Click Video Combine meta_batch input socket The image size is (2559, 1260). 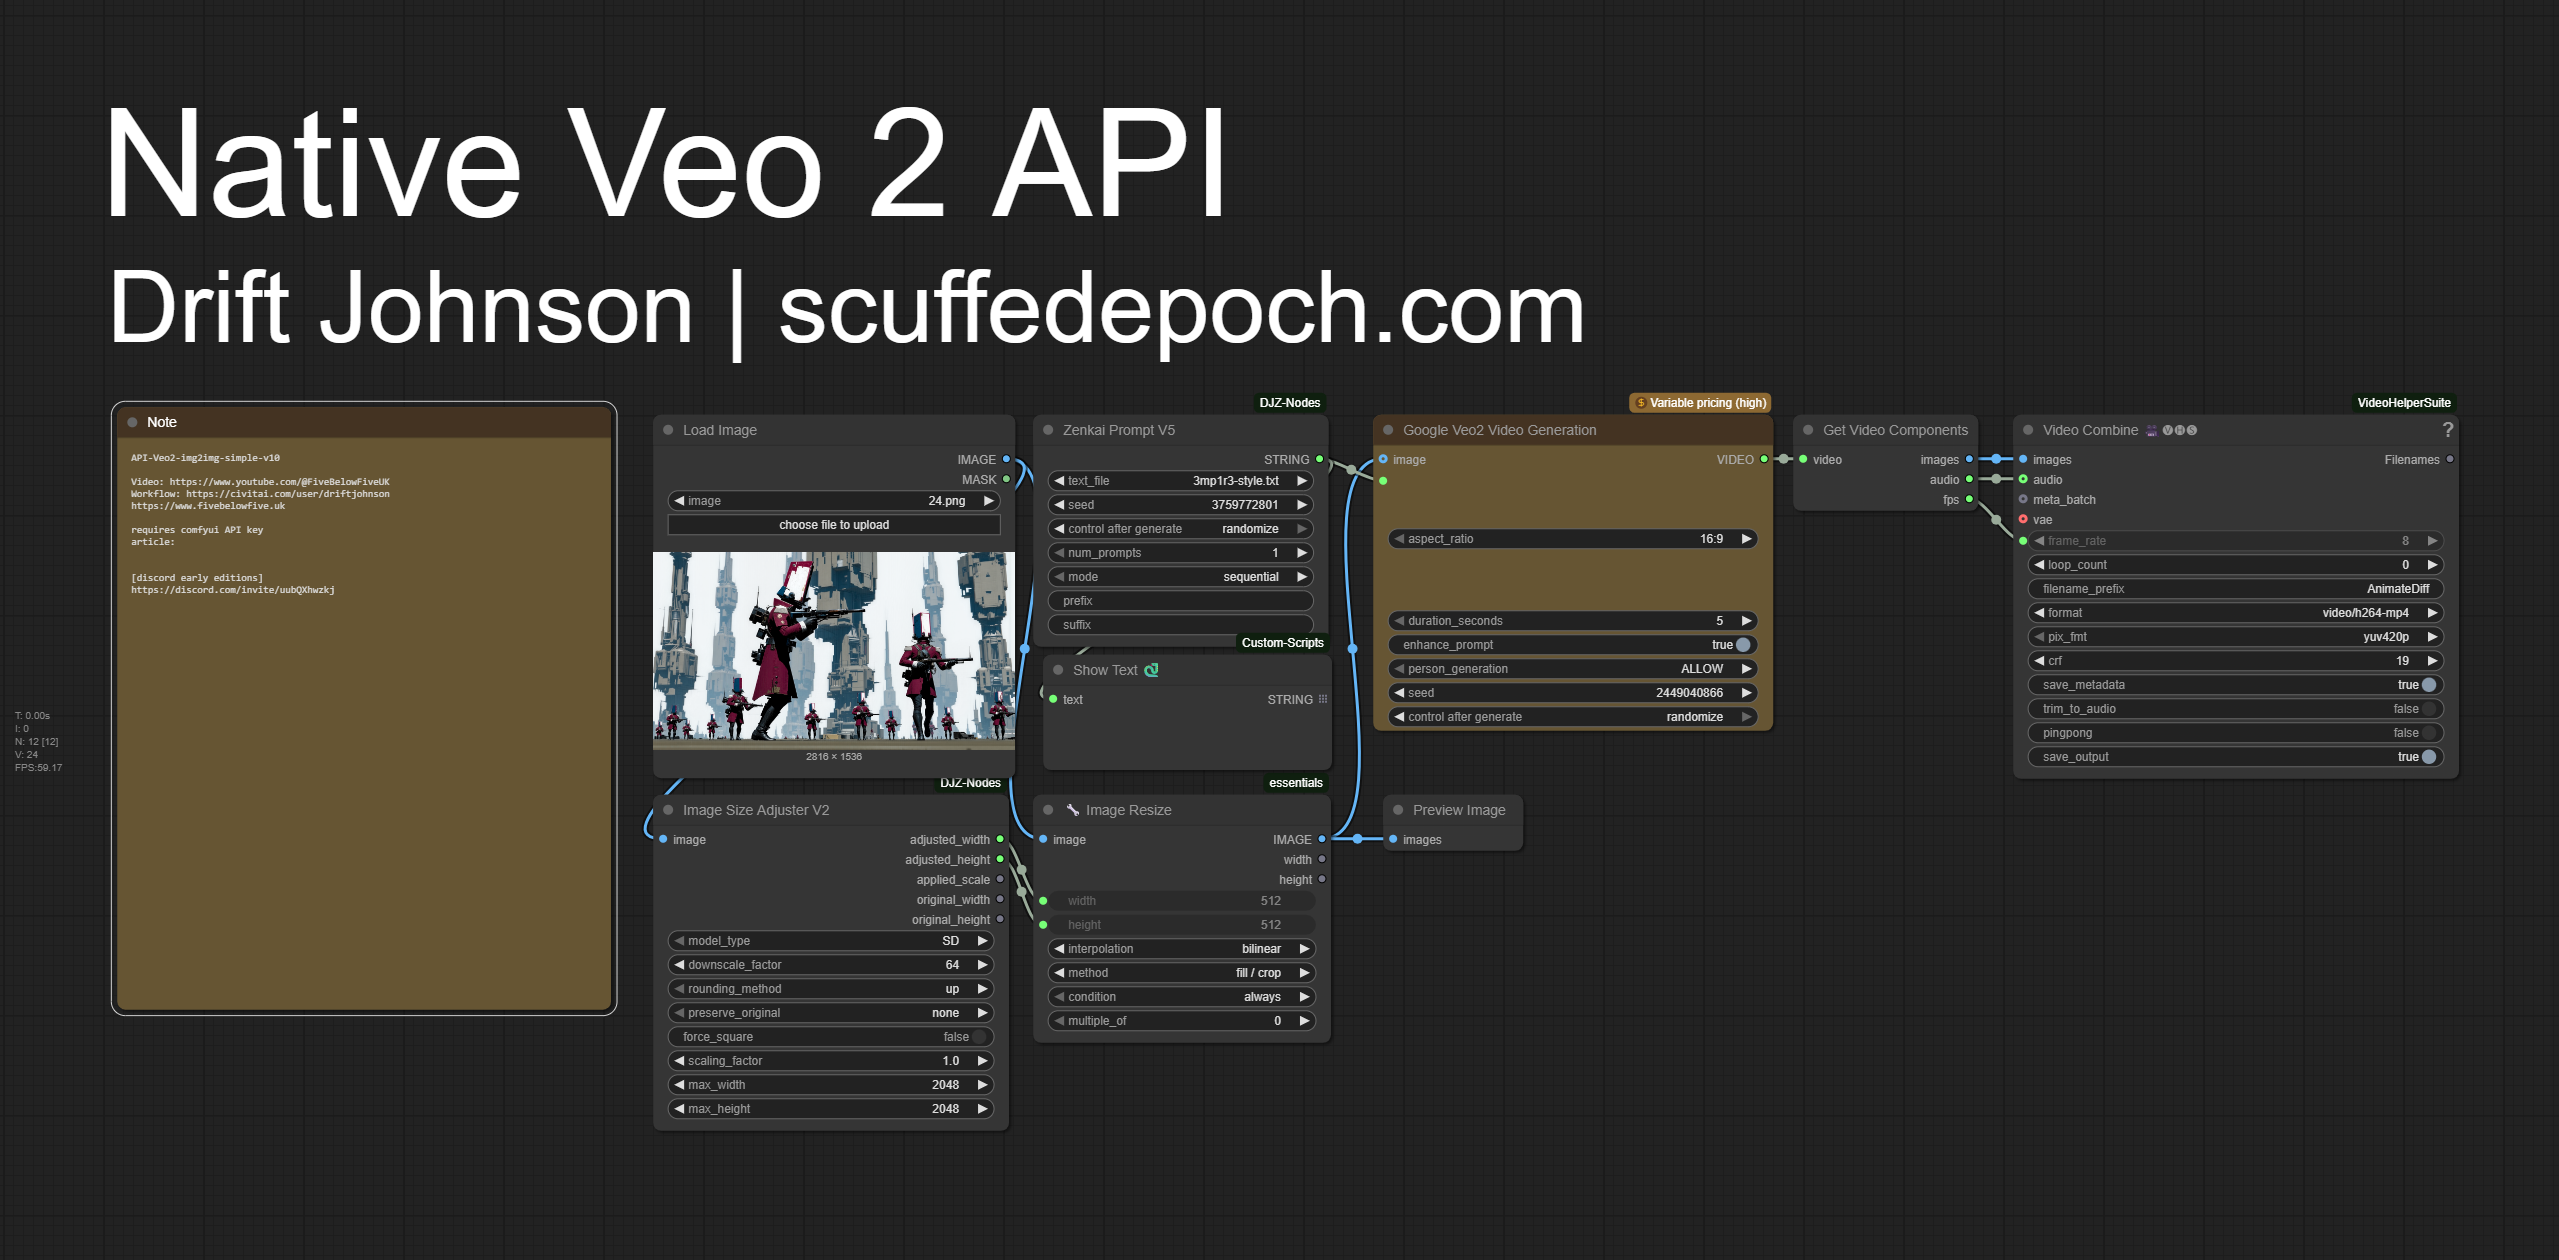(x=2023, y=500)
